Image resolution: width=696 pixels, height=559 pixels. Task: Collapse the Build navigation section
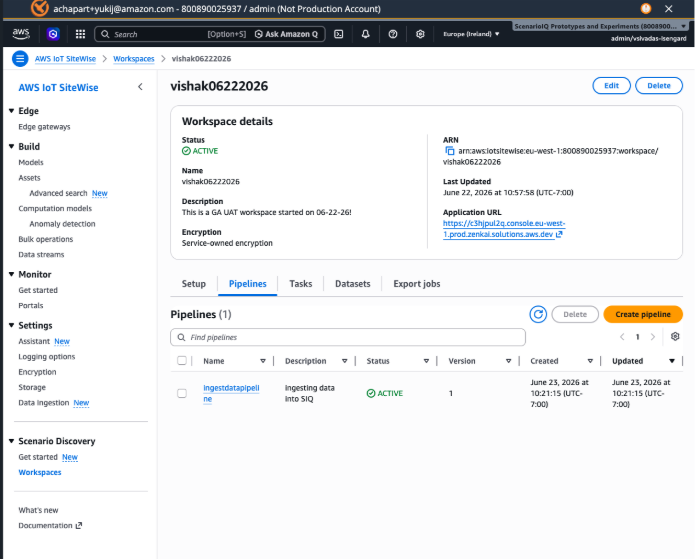[12, 147]
